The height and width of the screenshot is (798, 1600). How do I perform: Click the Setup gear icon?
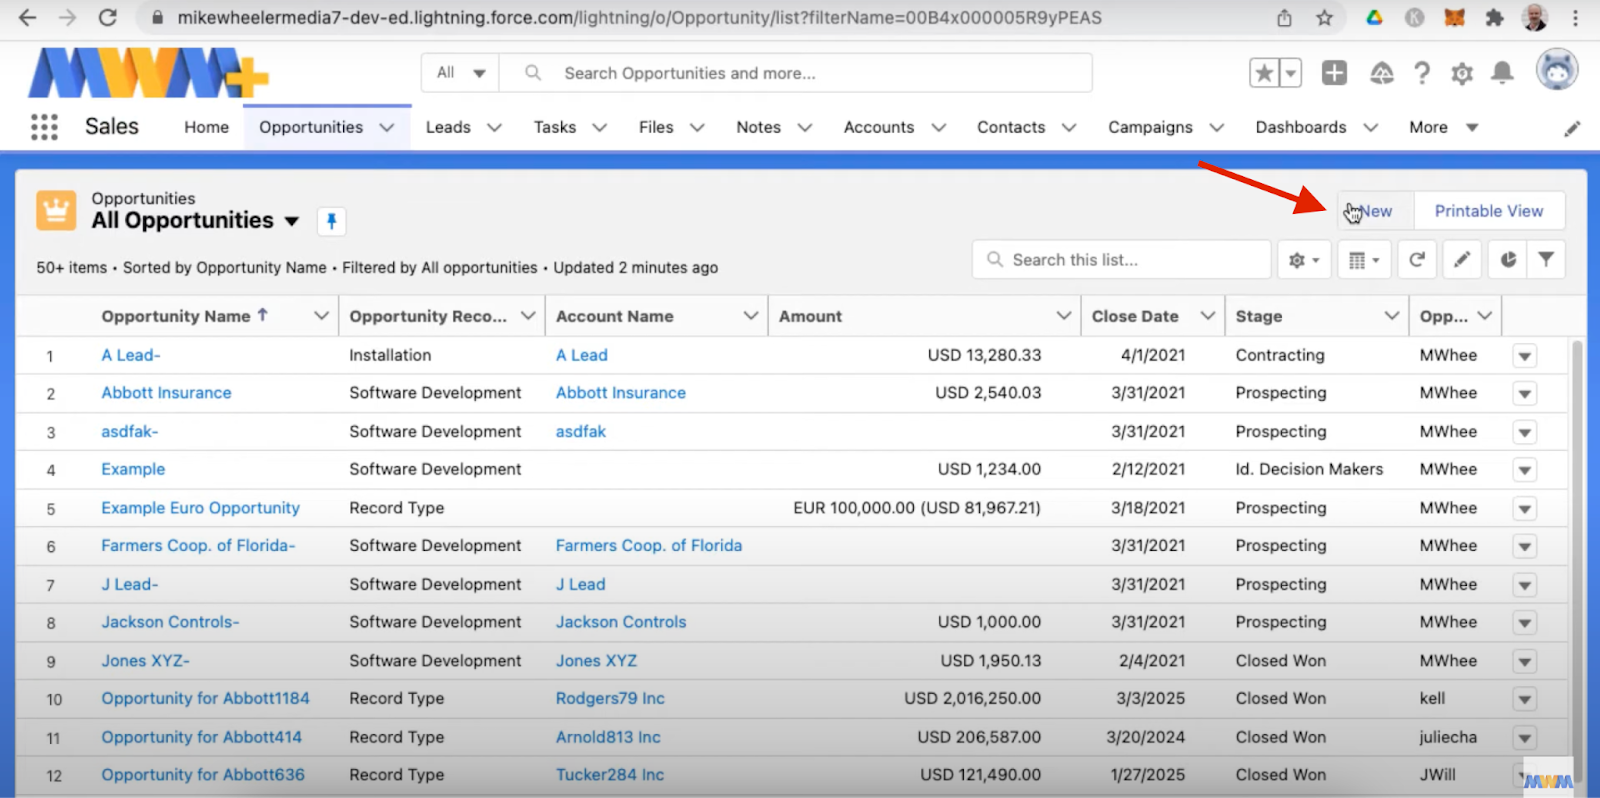tap(1462, 73)
